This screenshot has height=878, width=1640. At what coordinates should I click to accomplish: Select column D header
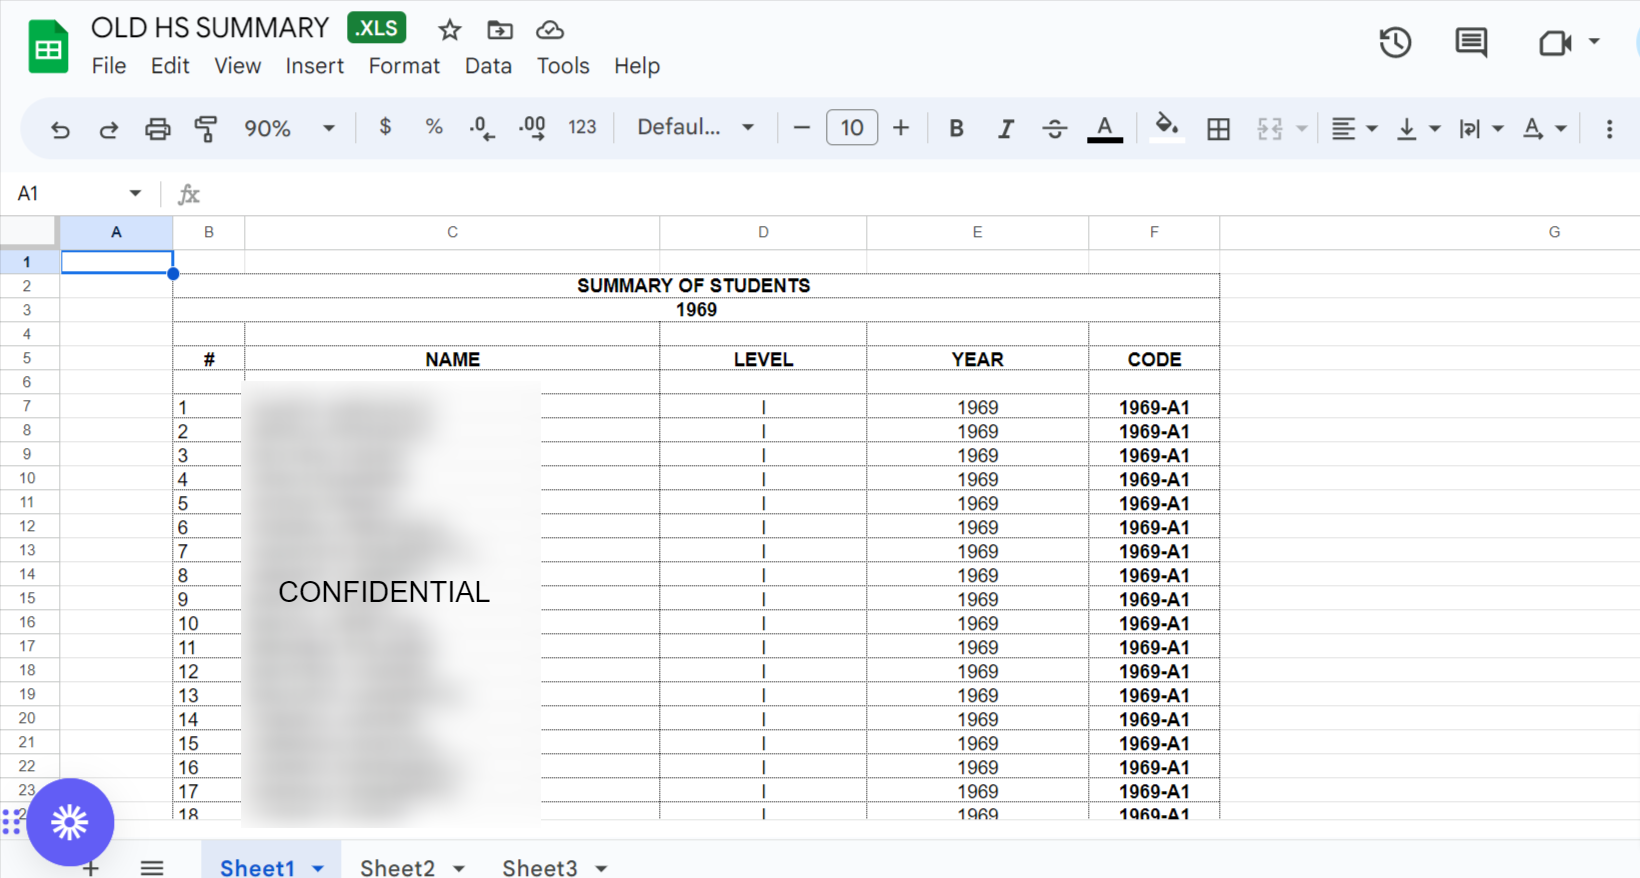pos(763,232)
